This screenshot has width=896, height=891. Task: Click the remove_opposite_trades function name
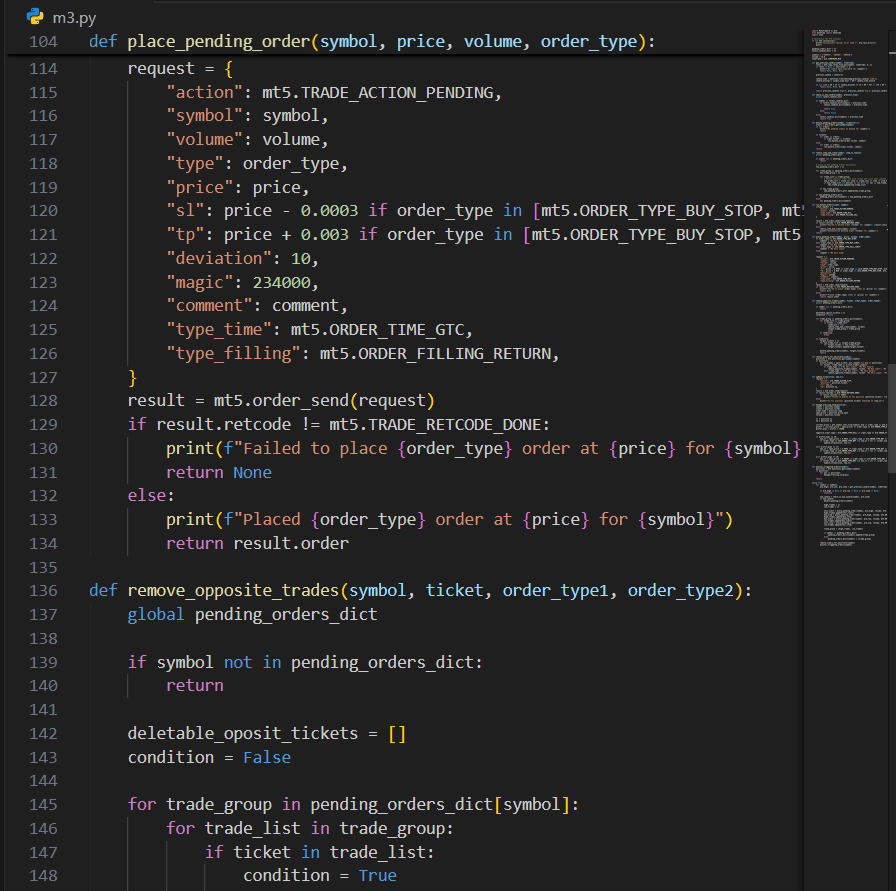pos(233,591)
